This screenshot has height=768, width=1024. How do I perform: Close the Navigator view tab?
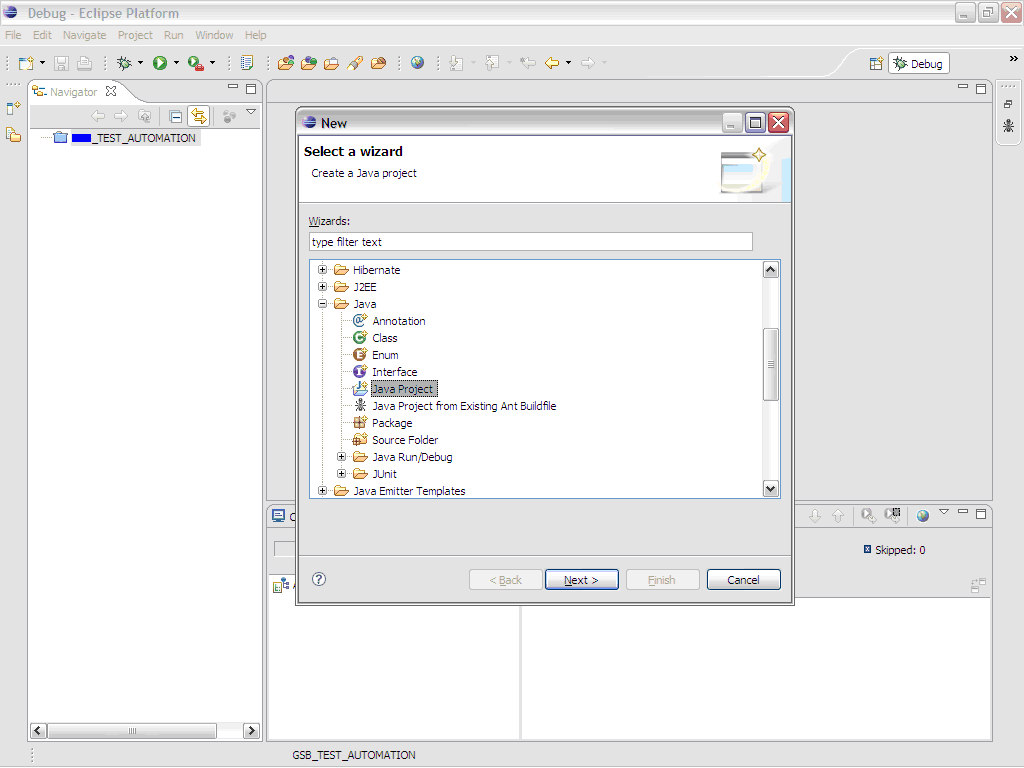click(111, 91)
